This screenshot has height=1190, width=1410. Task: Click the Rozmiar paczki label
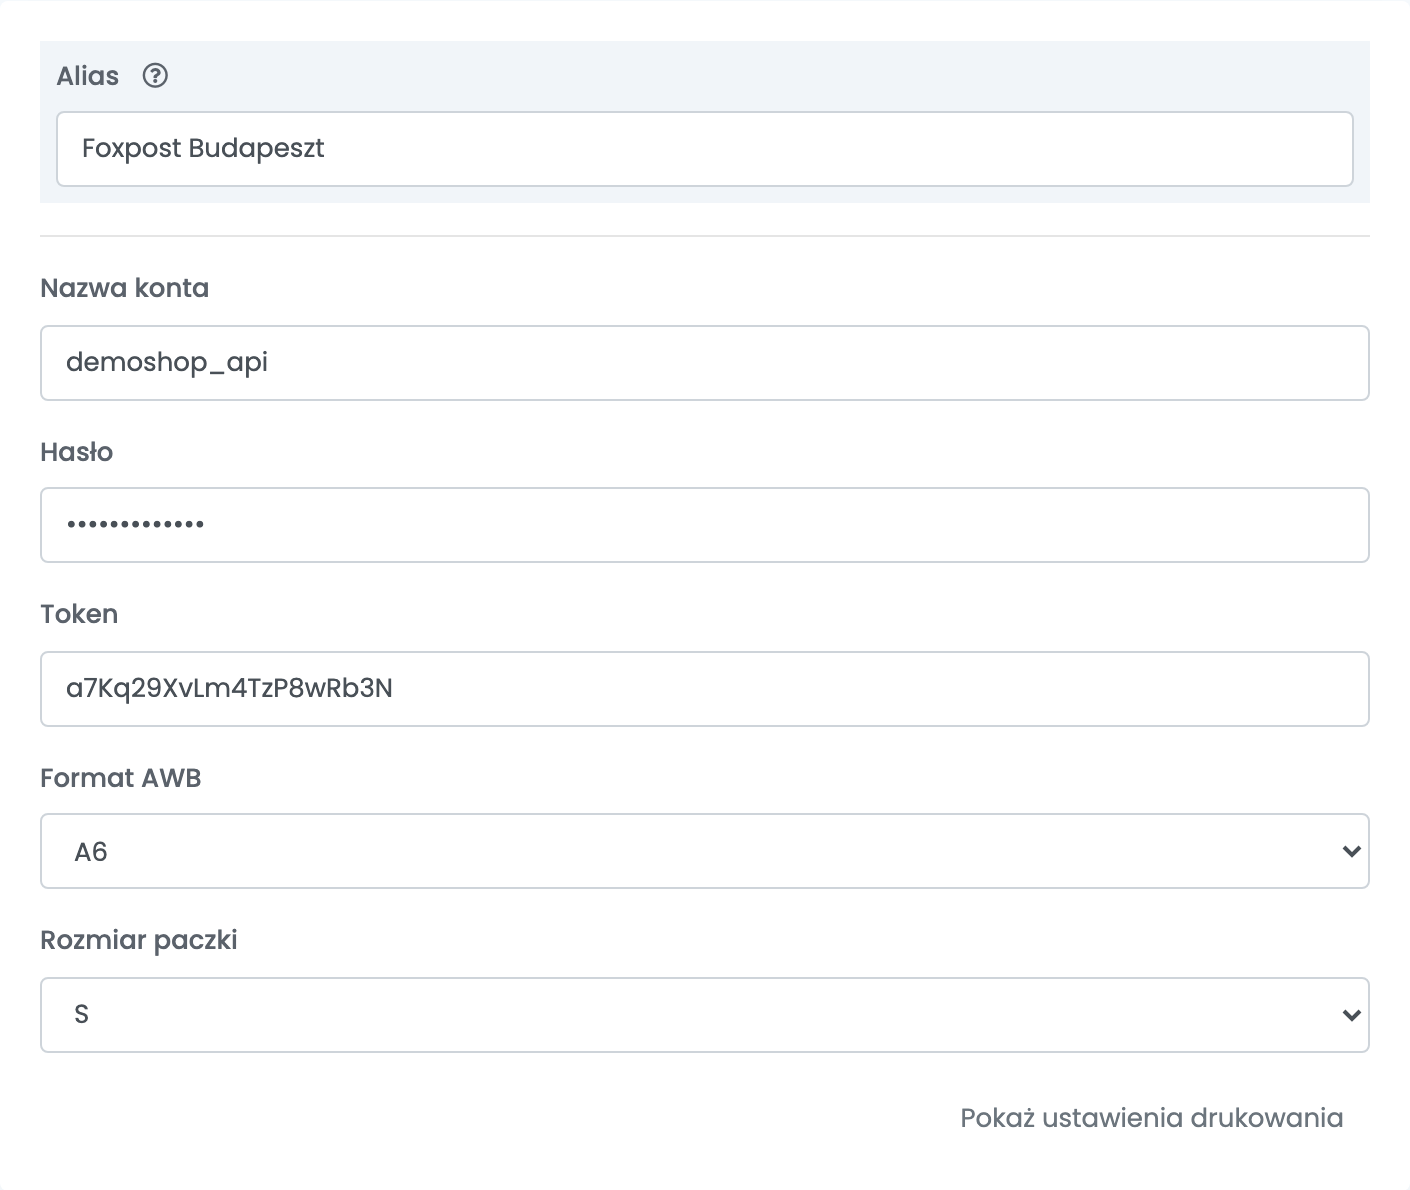click(139, 940)
